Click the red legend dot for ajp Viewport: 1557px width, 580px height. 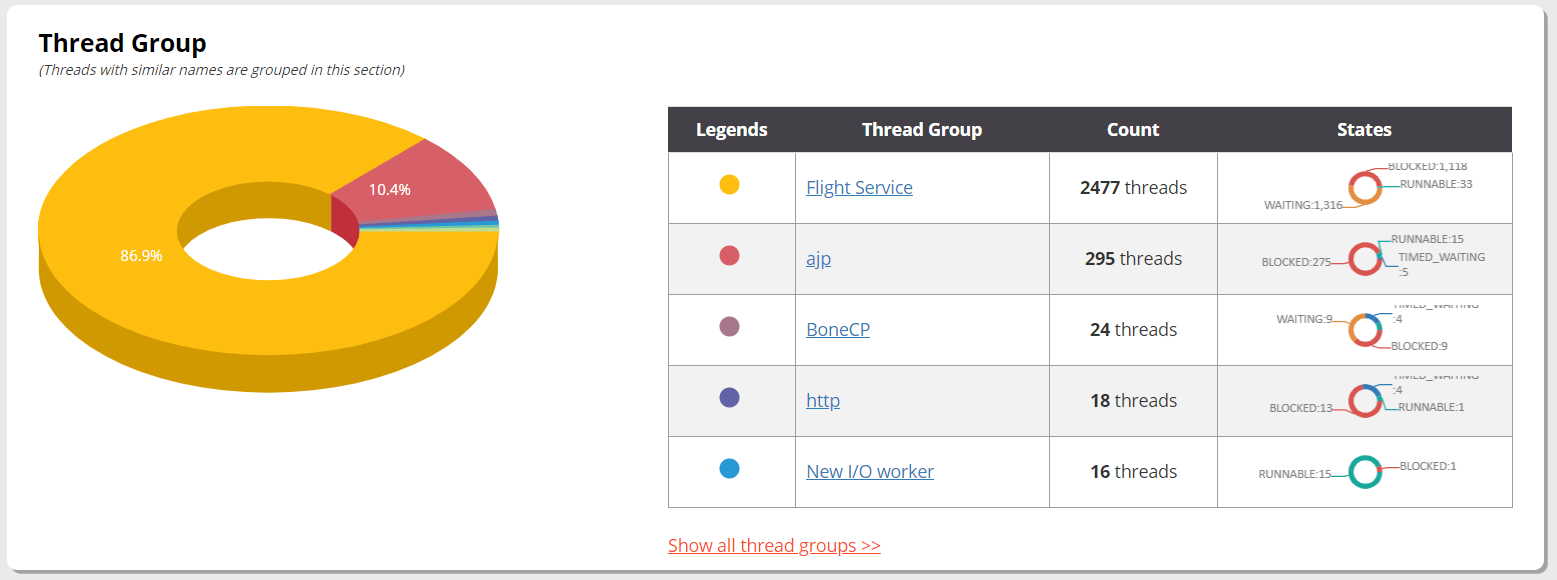pyautogui.click(x=730, y=255)
